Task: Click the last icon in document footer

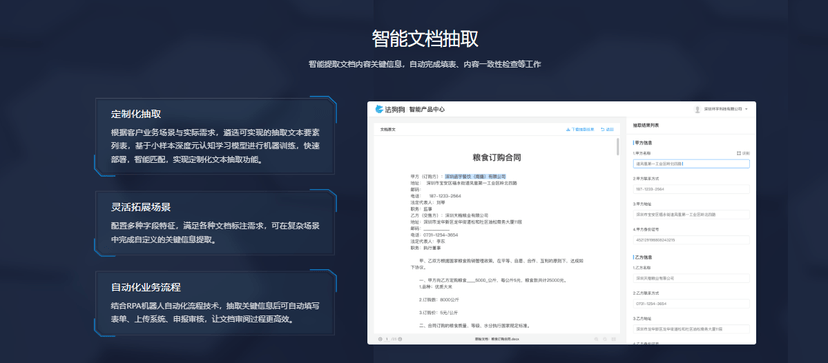Action: [x=613, y=339]
